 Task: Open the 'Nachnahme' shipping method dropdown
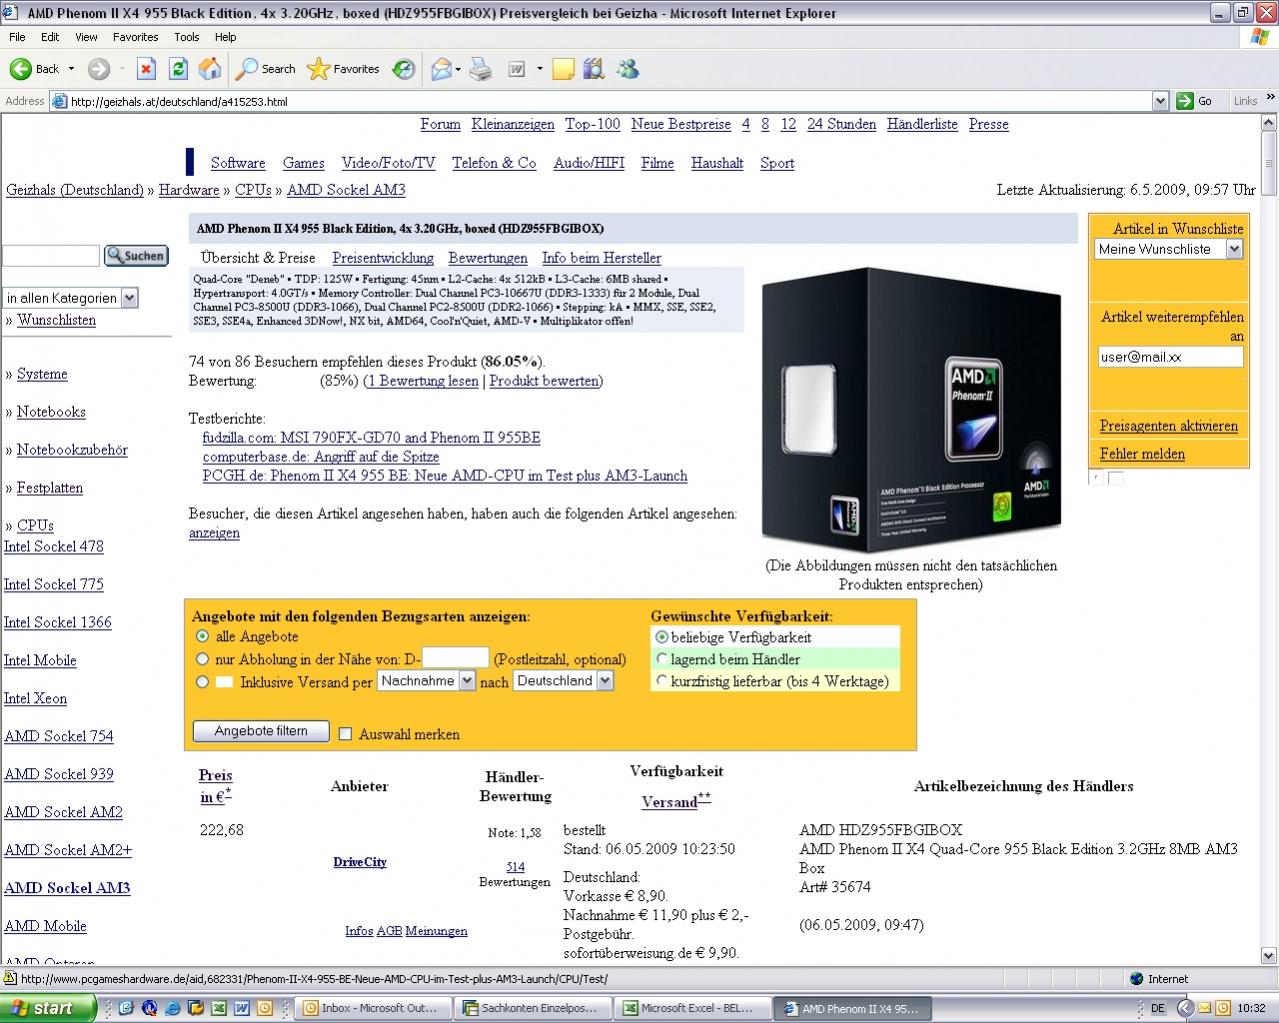click(426, 681)
